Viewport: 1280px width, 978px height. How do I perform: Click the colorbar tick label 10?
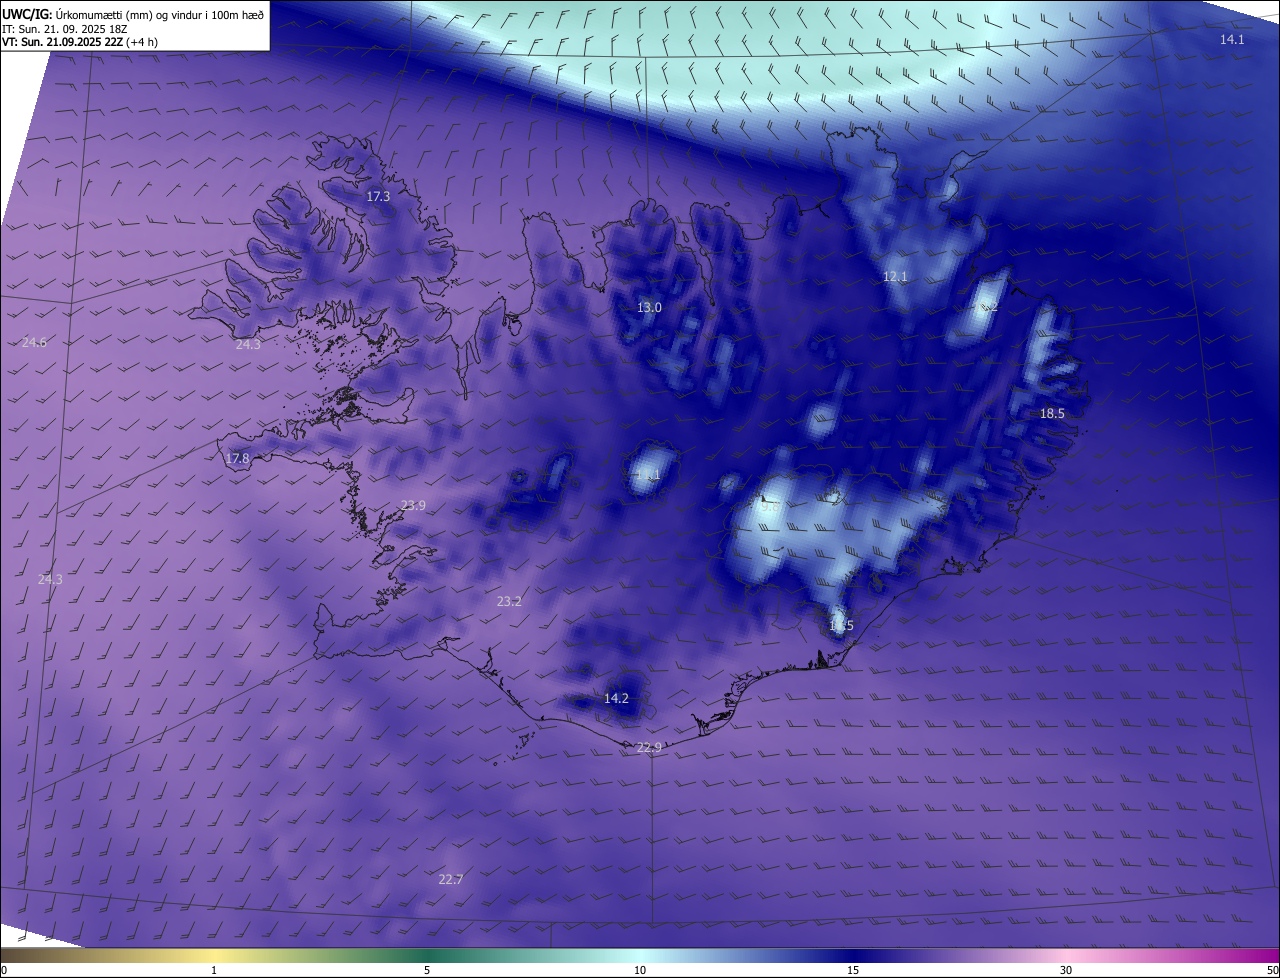640,970
